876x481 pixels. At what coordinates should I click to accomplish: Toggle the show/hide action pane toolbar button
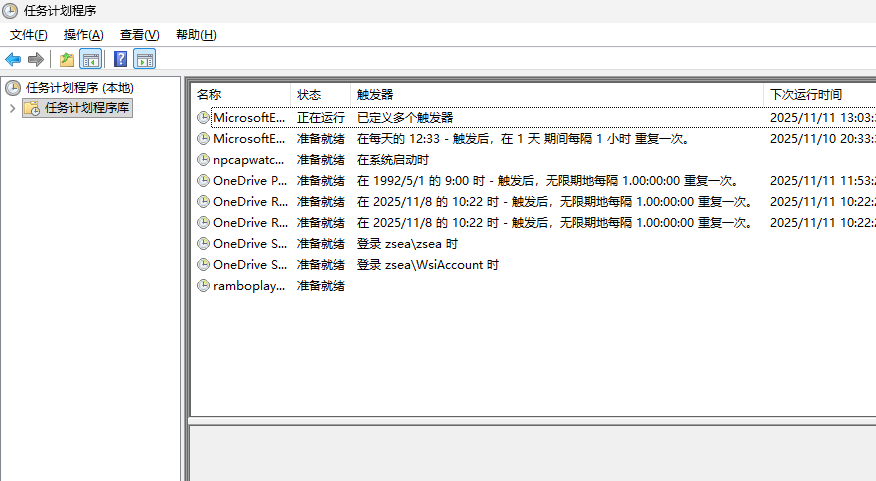145,59
